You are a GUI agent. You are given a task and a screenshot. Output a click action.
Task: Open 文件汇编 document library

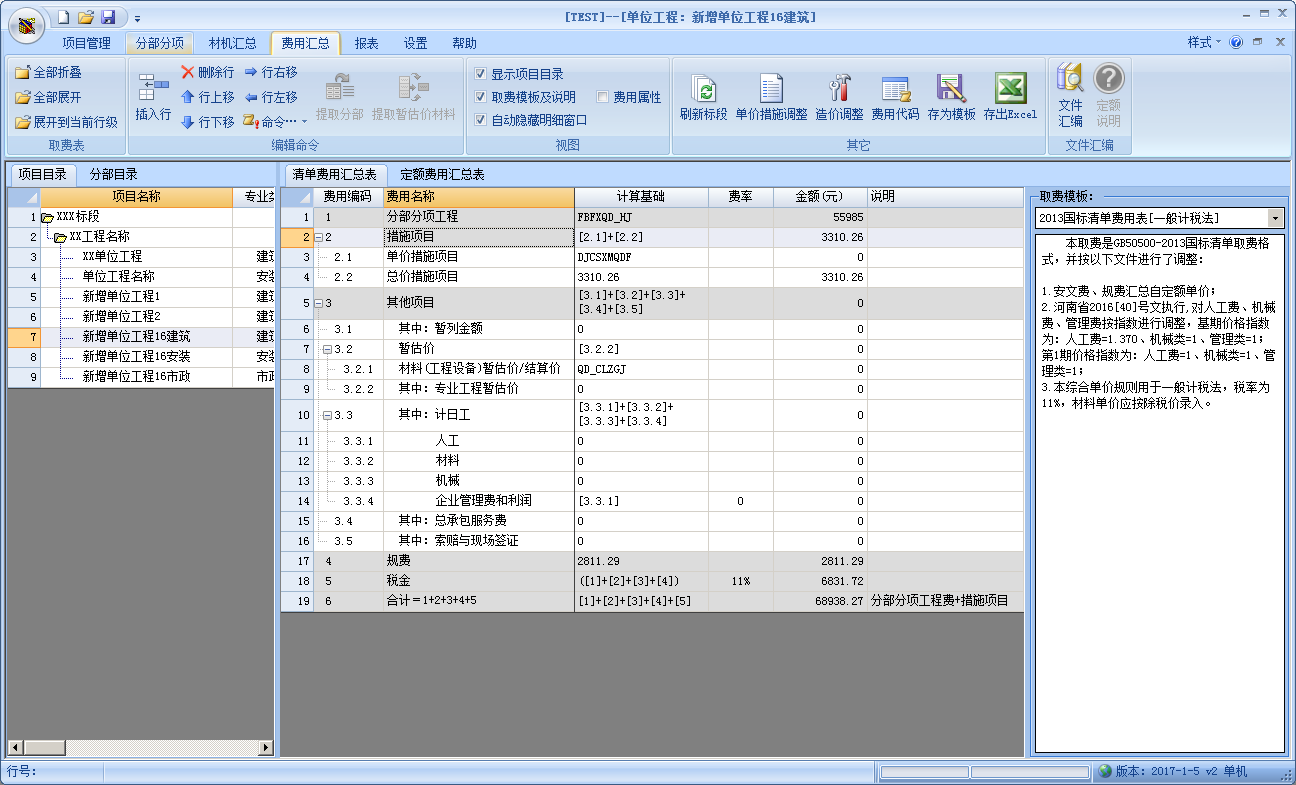click(1070, 96)
